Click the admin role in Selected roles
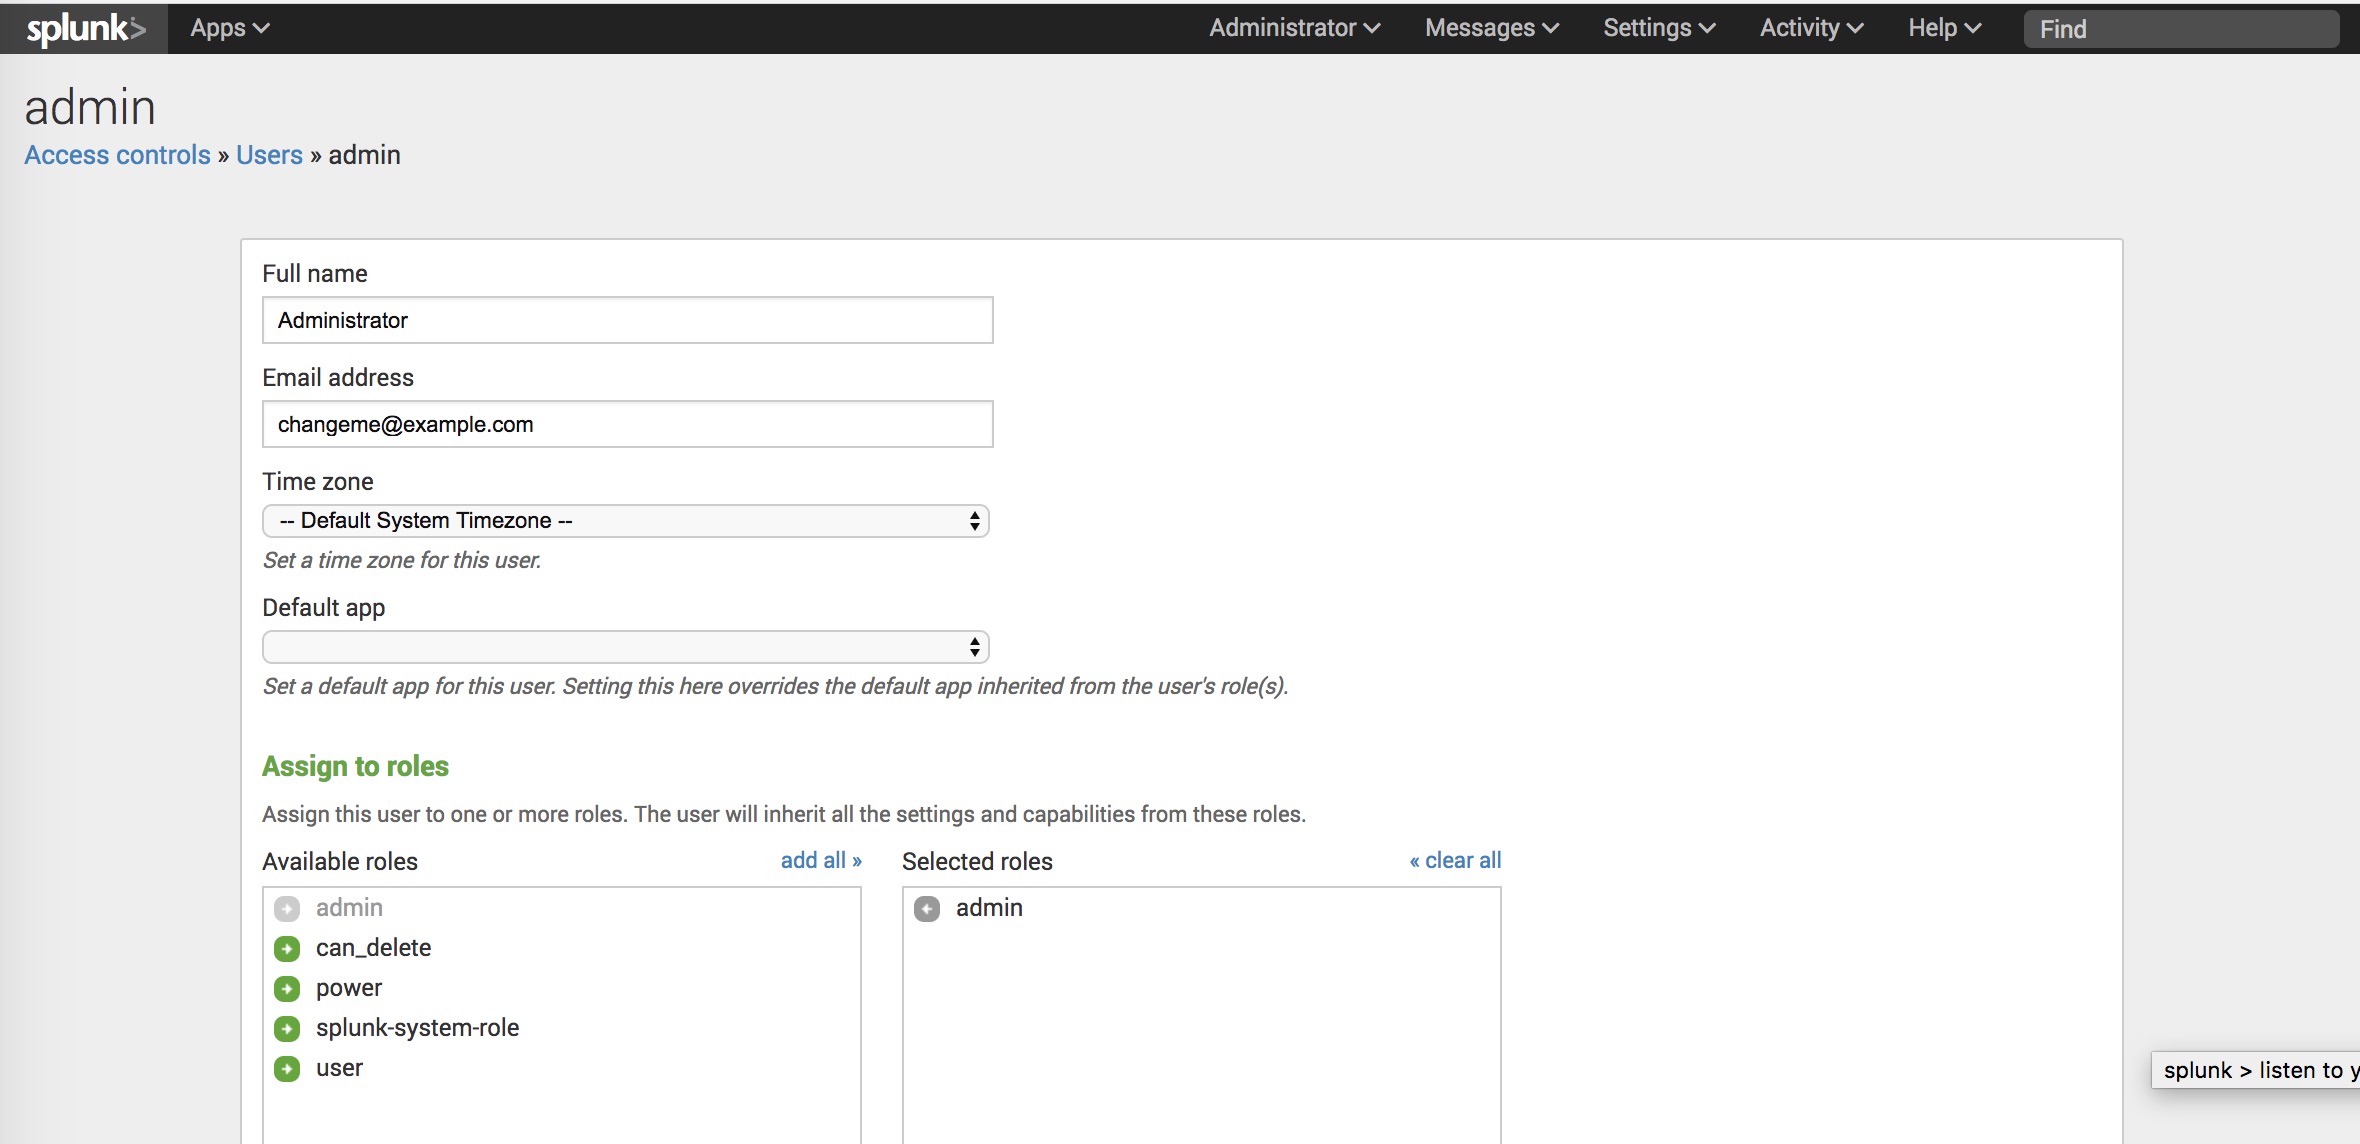 click(989, 908)
